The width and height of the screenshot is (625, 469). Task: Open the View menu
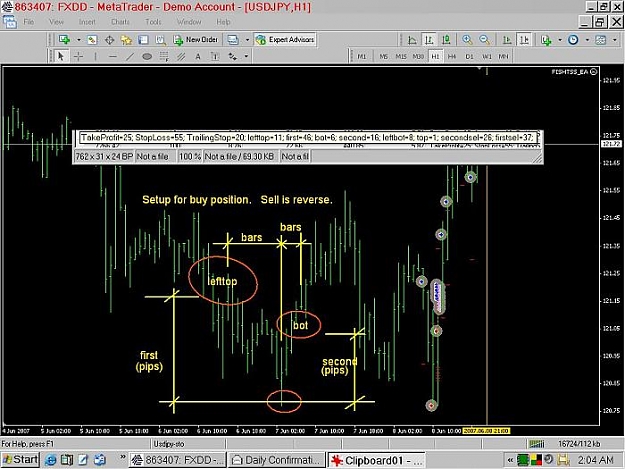tap(56, 22)
